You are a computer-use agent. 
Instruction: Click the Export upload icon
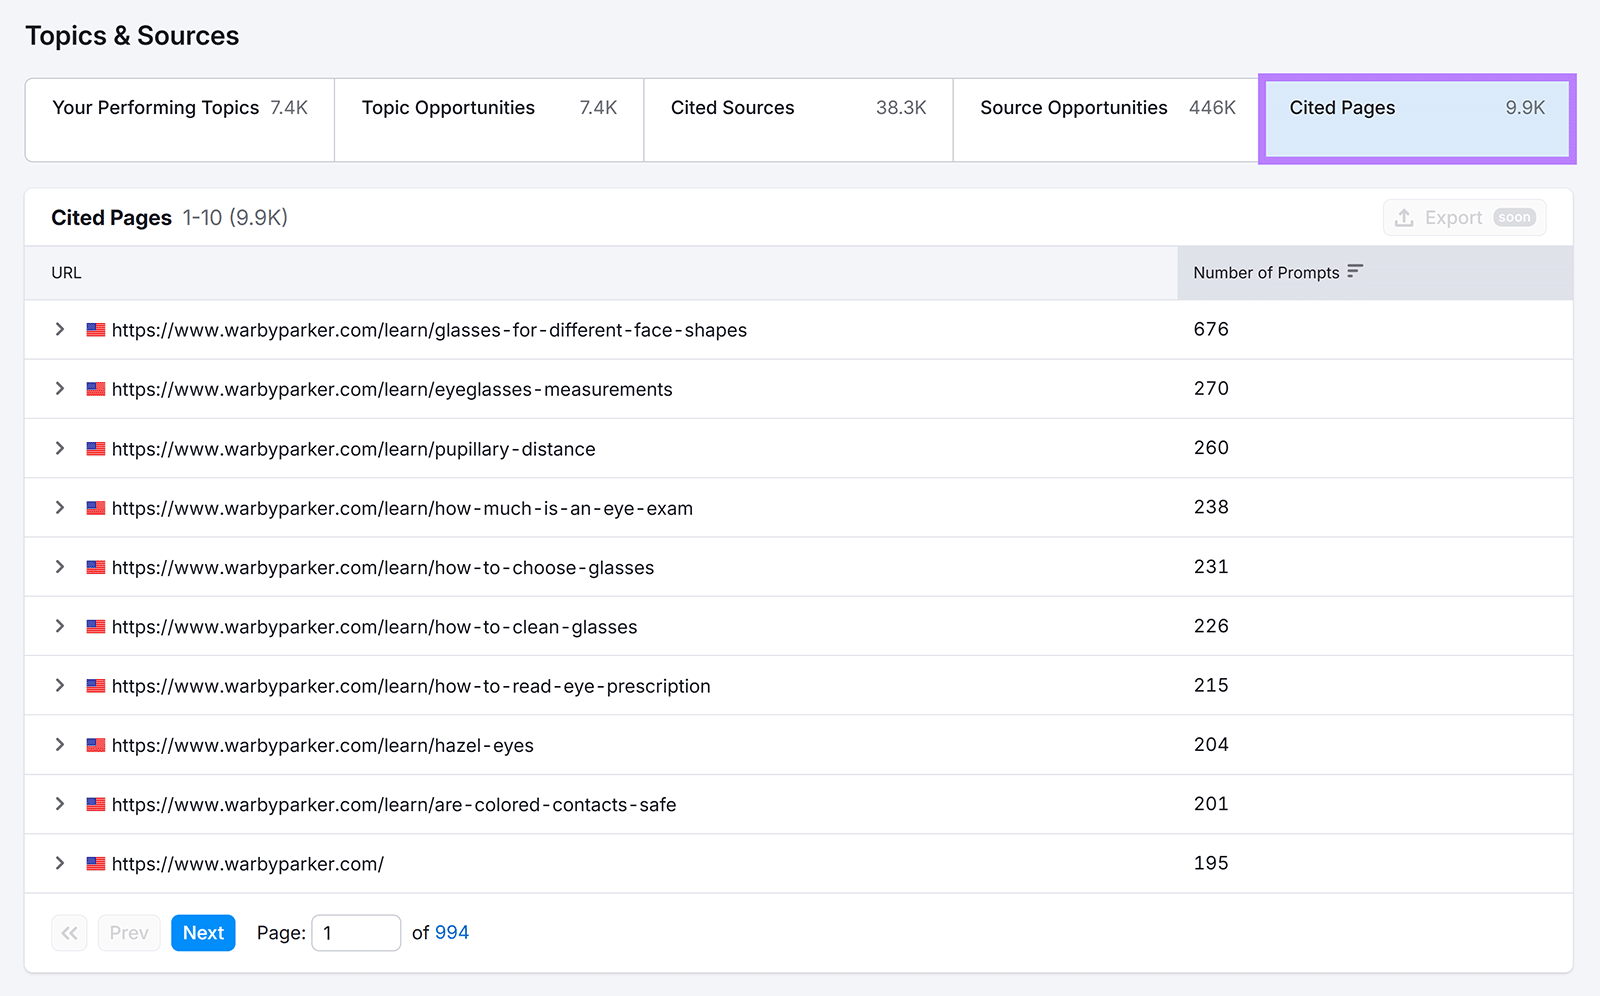[x=1404, y=217]
